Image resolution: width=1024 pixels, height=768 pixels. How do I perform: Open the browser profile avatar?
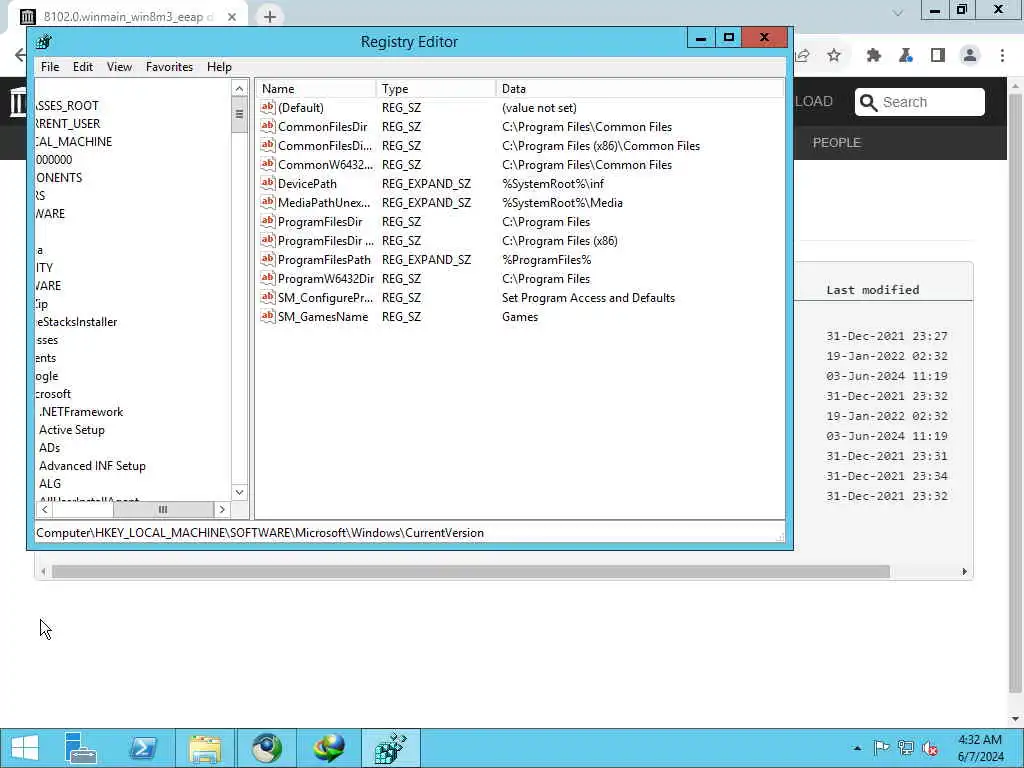pos(970,56)
